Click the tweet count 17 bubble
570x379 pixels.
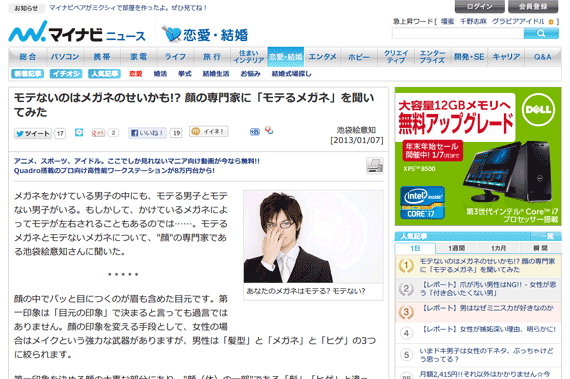(x=60, y=133)
